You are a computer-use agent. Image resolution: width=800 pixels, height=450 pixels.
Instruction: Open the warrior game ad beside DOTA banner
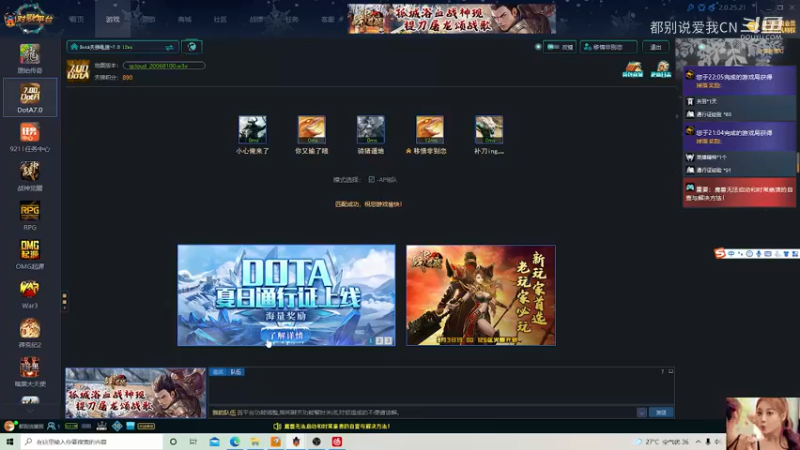pyautogui.click(x=481, y=295)
